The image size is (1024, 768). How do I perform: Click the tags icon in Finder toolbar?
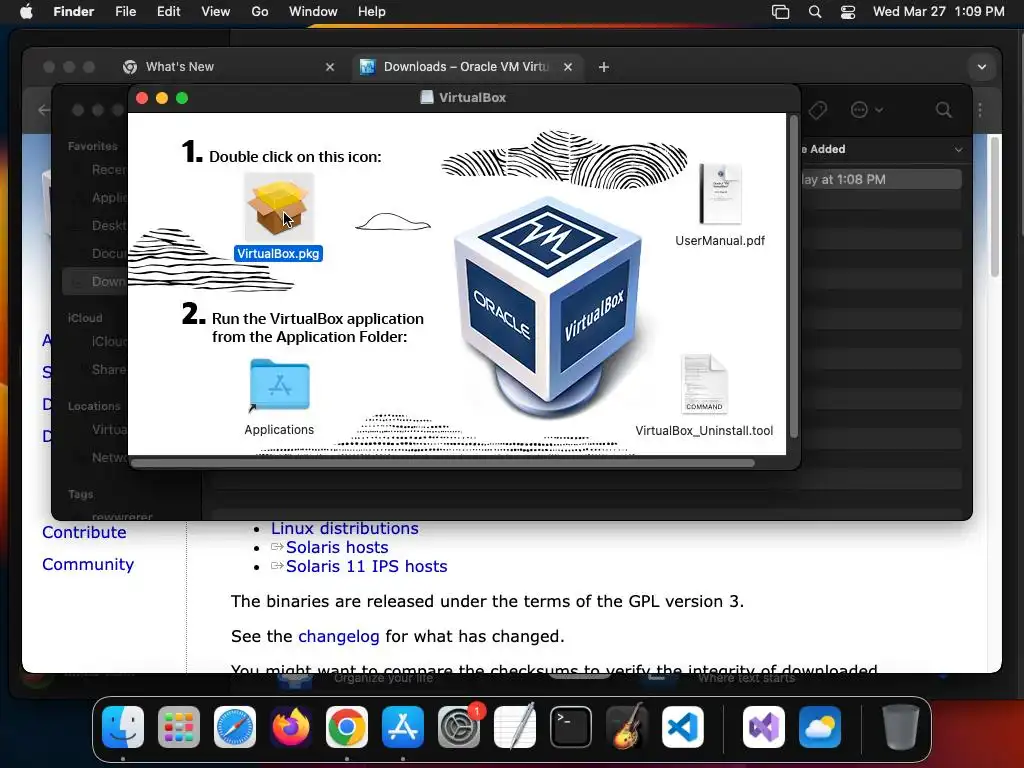click(817, 110)
